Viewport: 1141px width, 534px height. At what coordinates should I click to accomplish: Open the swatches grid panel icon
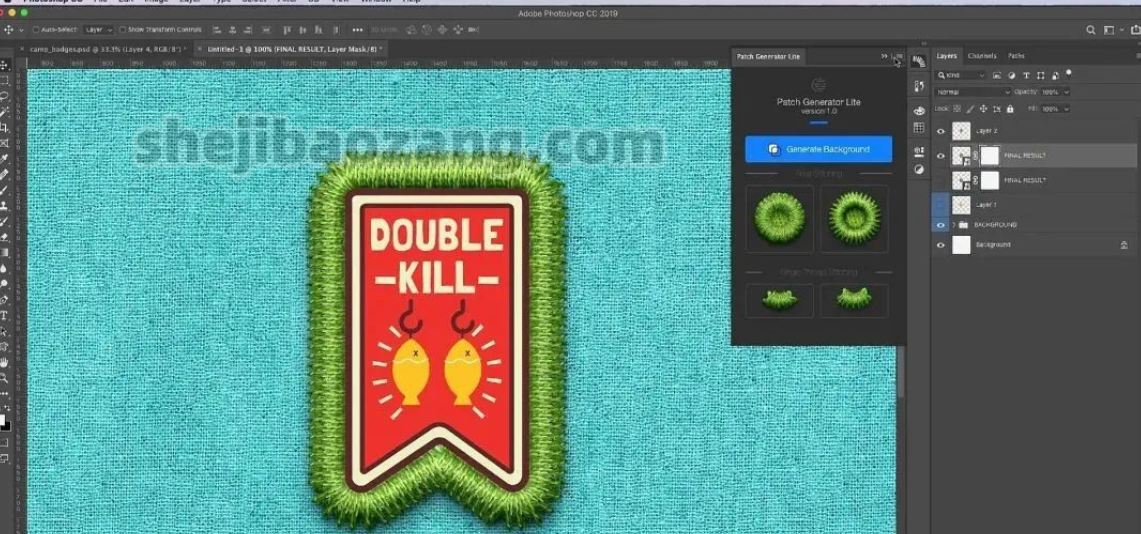(x=919, y=127)
